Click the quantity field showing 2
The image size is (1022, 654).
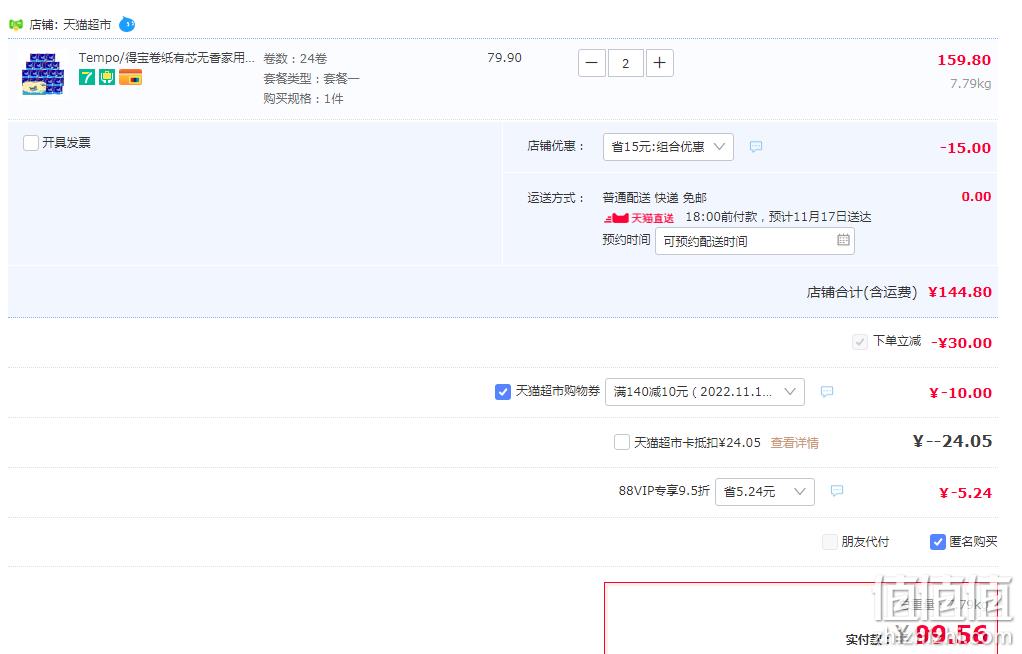click(626, 63)
